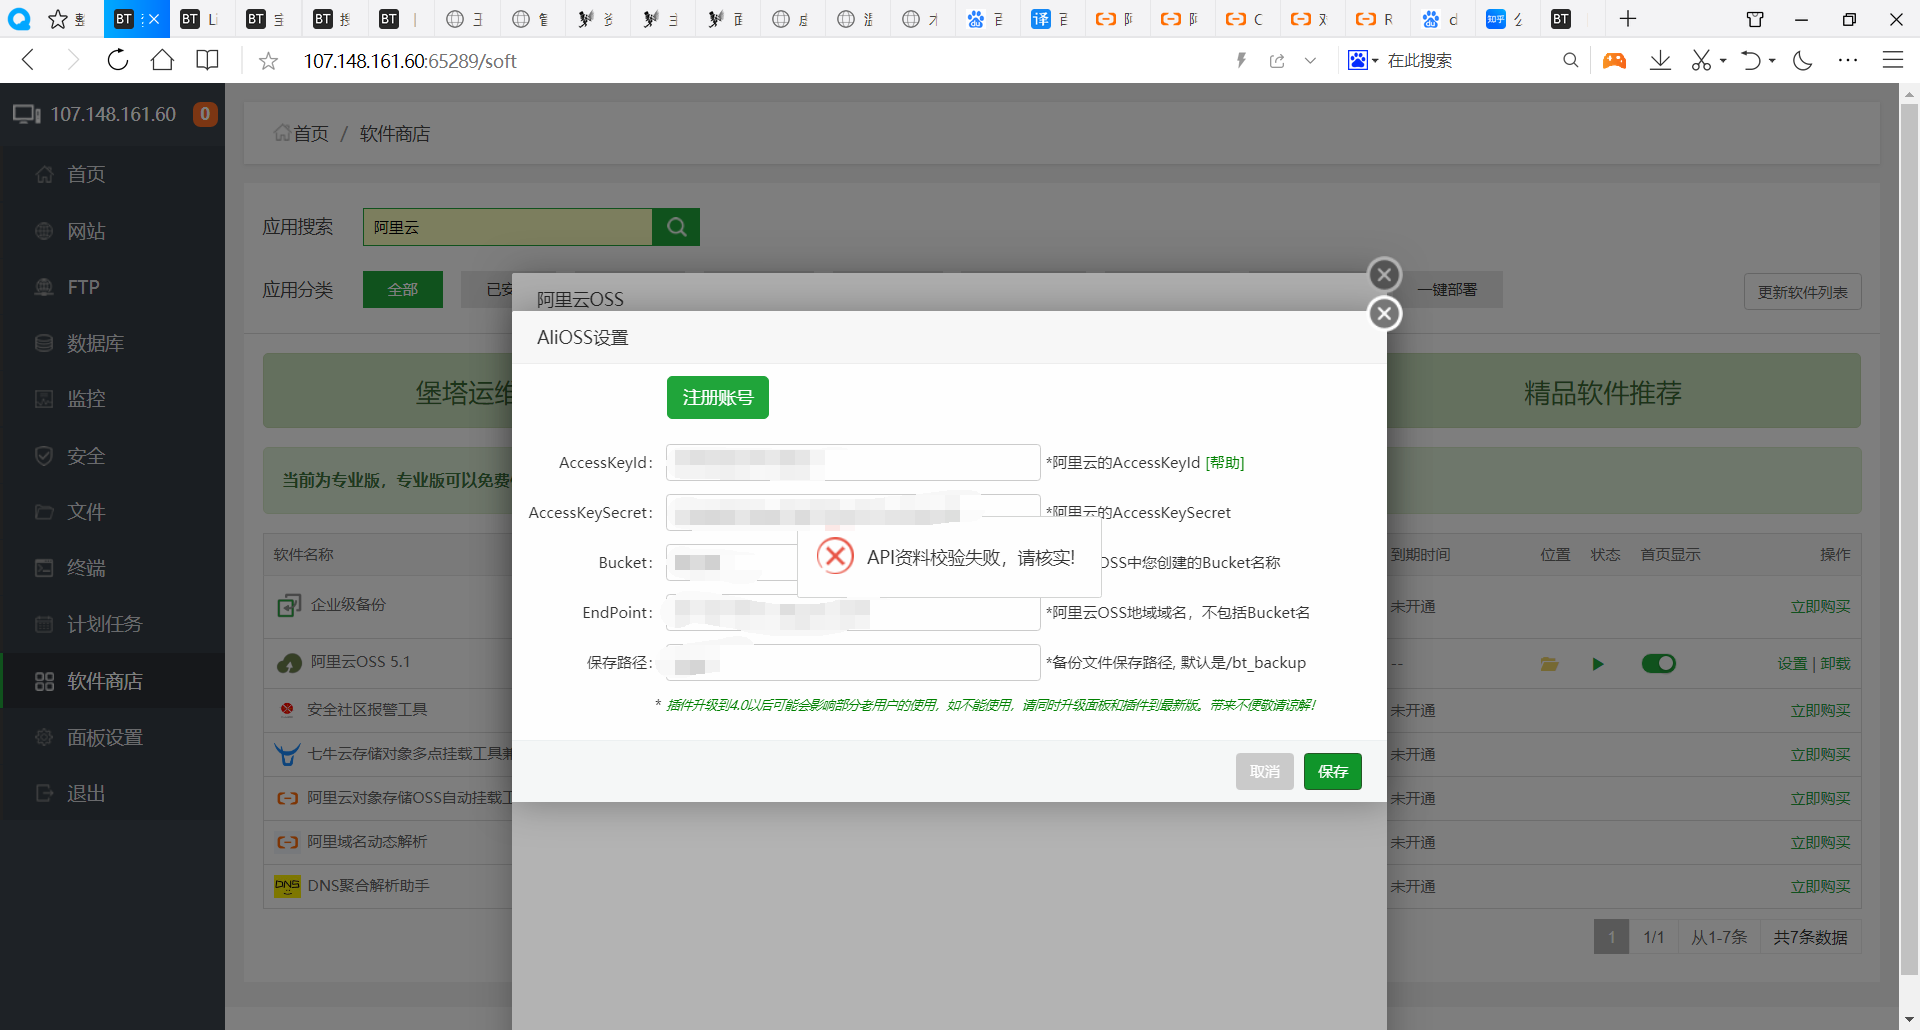
Task: Close the AliOSS设置 dialog with X
Action: coord(1384,314)
